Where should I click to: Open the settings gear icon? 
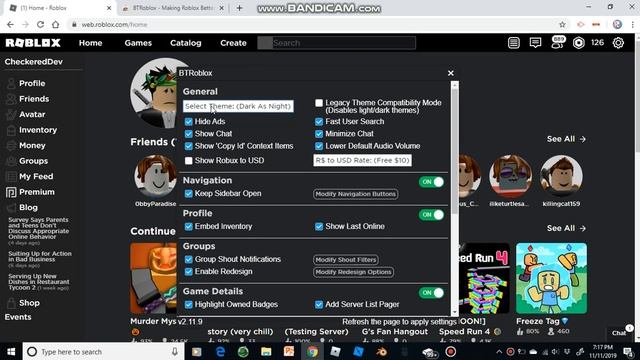point(618,43)
